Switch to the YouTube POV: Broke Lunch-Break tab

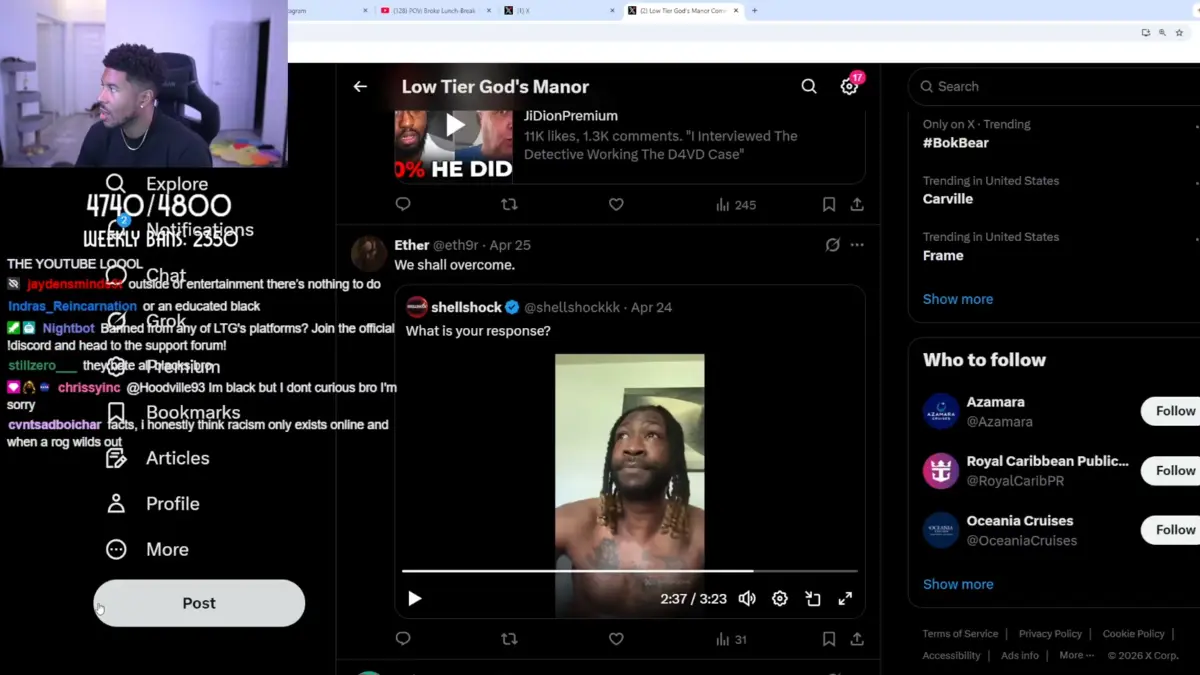click(x=436, y=10)
